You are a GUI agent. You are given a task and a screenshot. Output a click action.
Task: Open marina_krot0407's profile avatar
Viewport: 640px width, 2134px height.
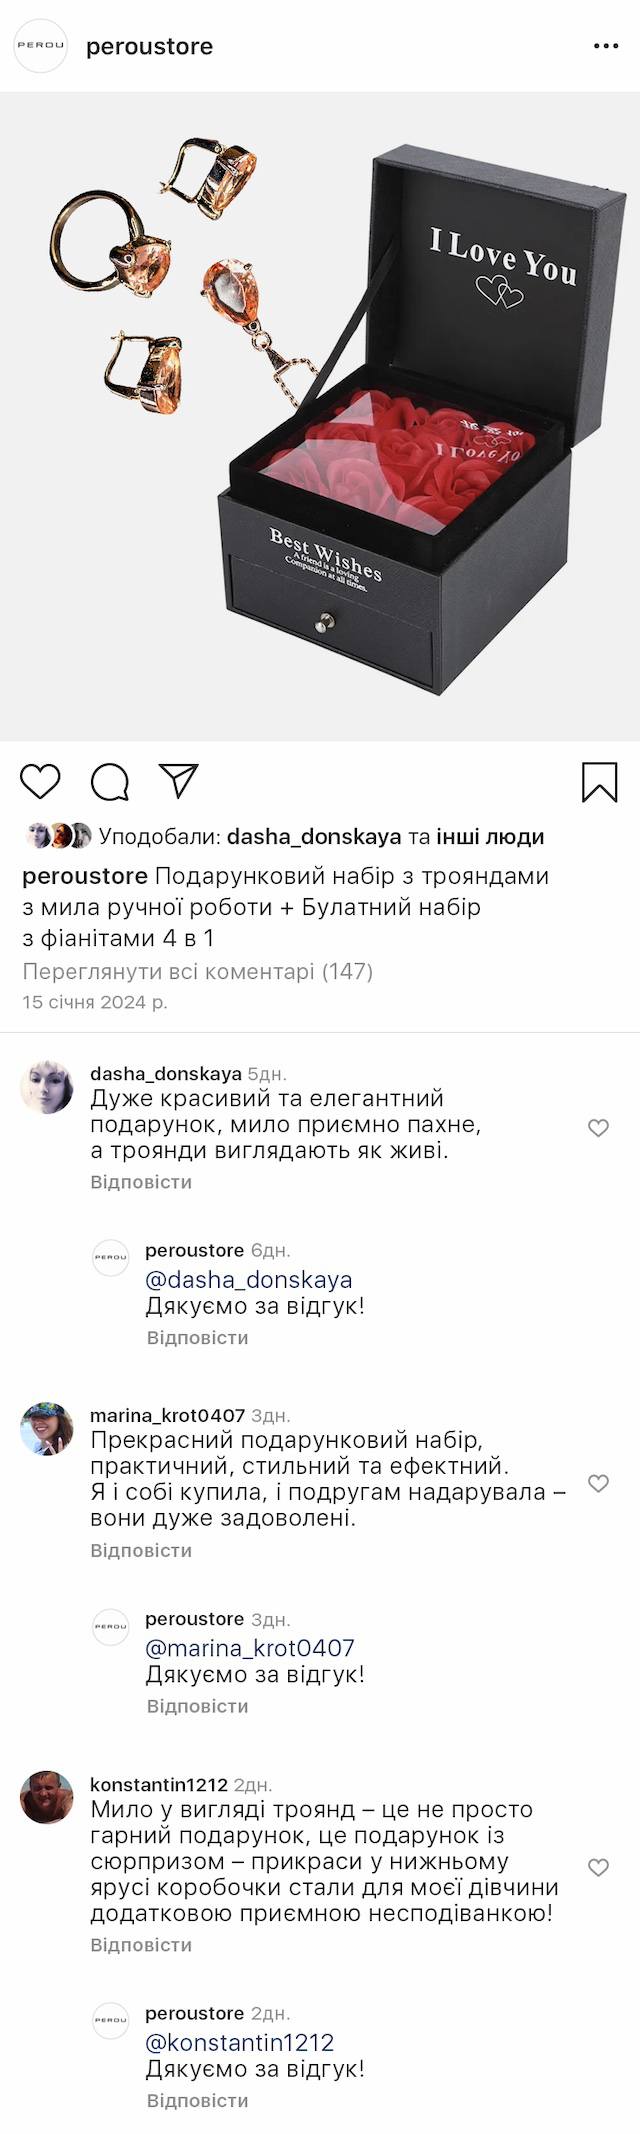click(x=47, y=1429)
